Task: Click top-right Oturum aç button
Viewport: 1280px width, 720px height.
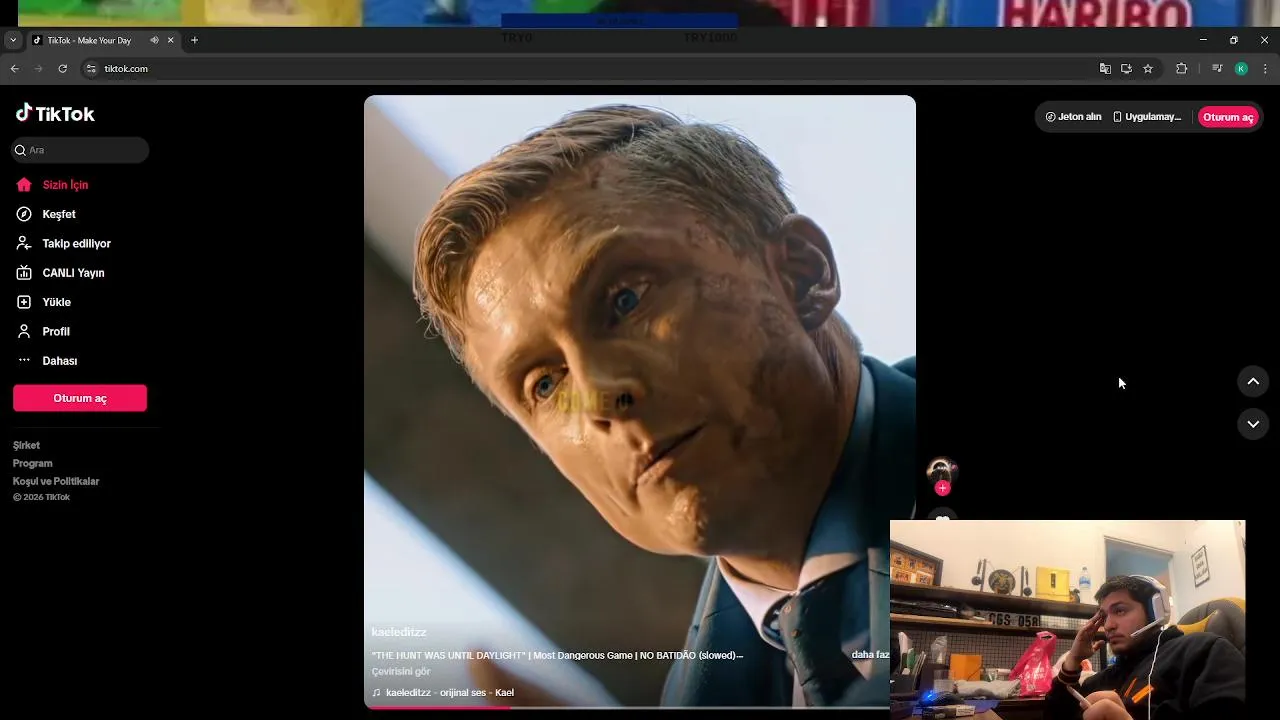Action: click(x=1228, y=117)
